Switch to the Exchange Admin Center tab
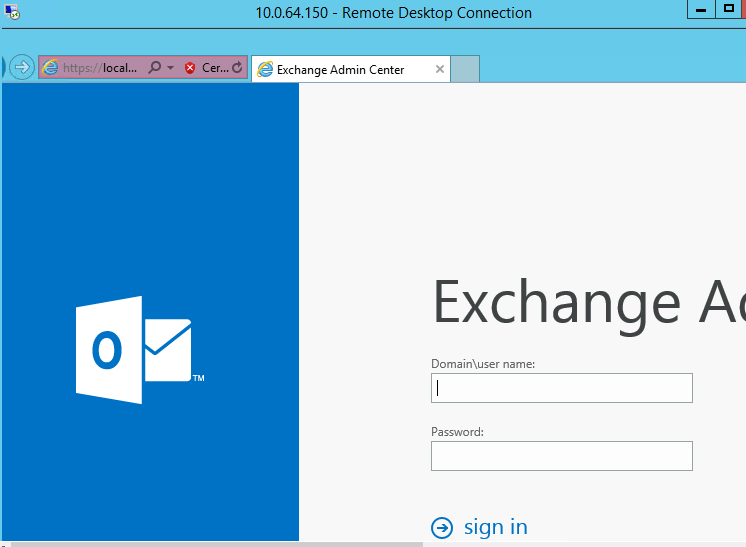Screen dimensions: 746x547 click(340, 70)
